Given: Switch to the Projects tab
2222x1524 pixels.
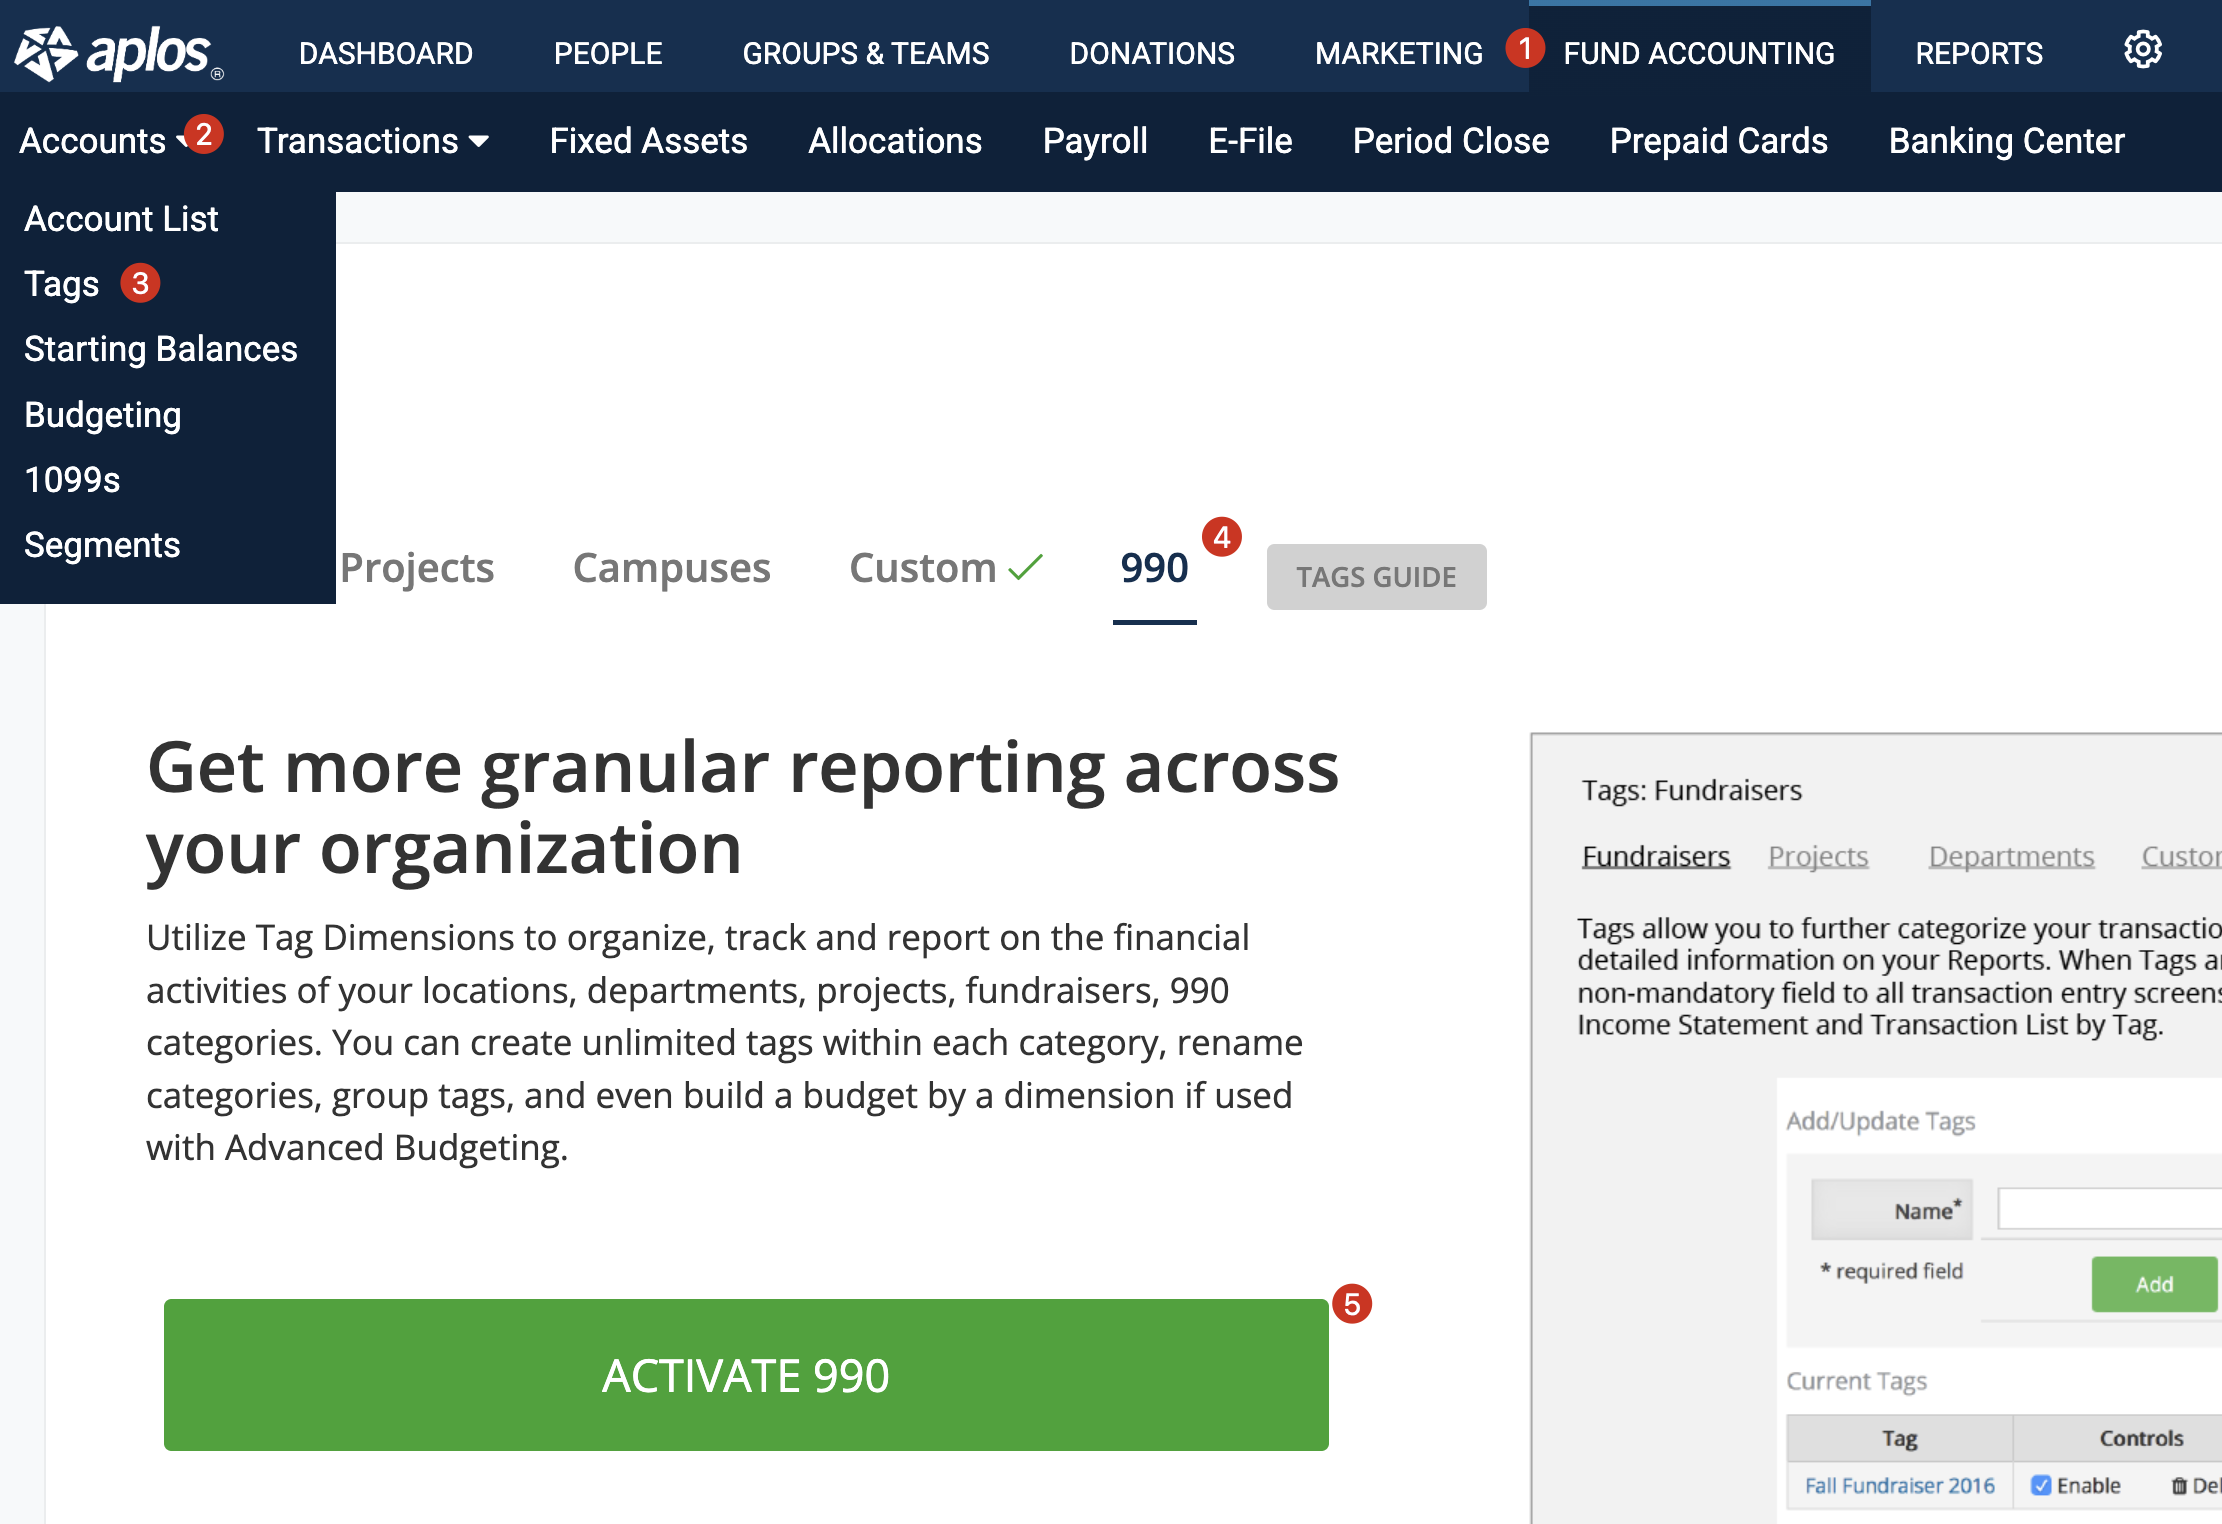Looking at the screenshot, I should click(417, 568).
